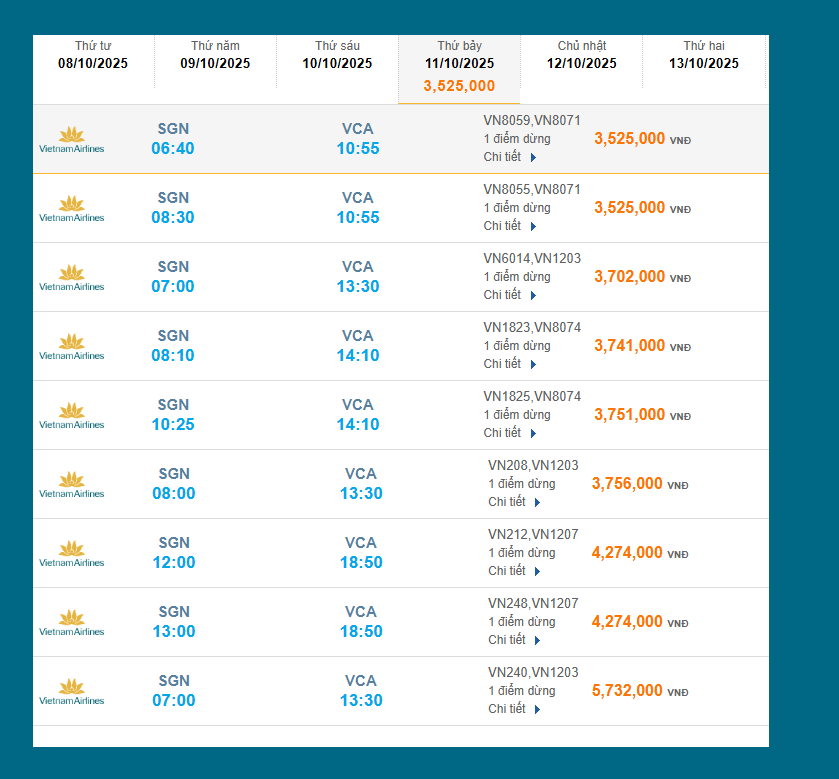The width and height of the screenshot is (839, 779).
Task: Show Chi tiết for flight VN248,VN1207
Action: point(515,640)
